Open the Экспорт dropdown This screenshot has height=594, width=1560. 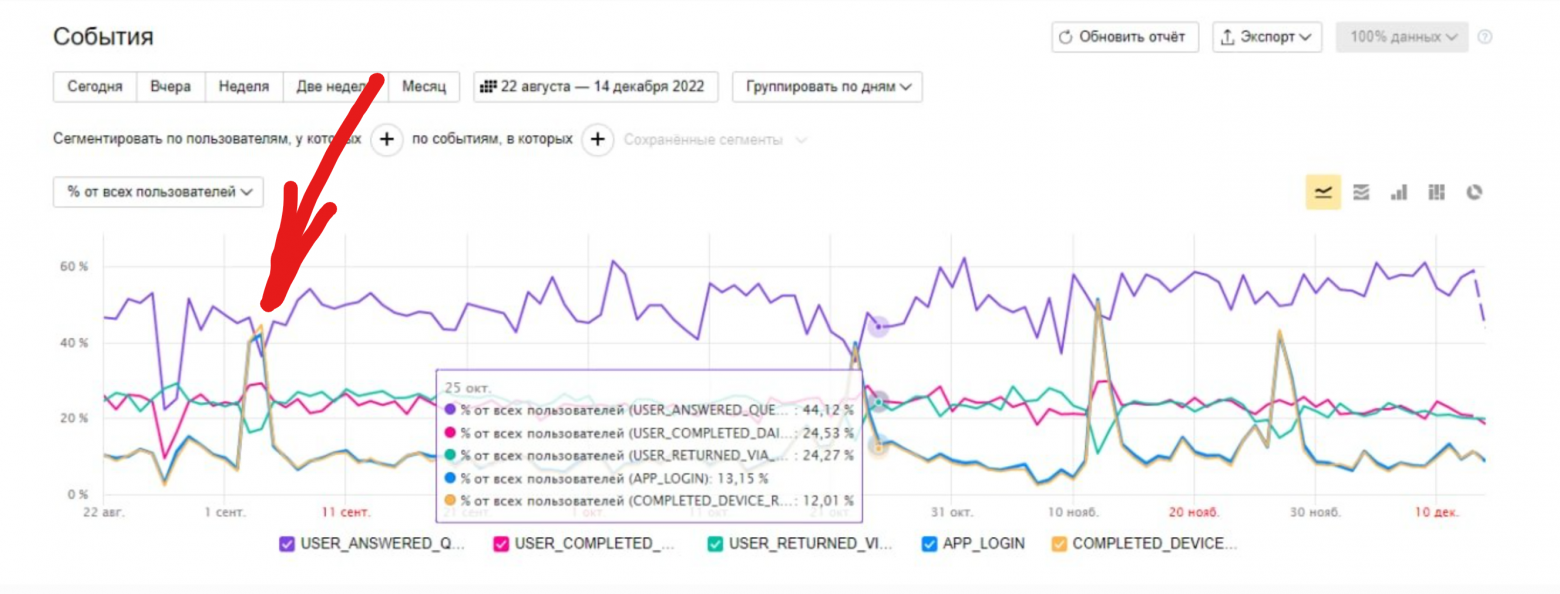tap(1267, 37)
